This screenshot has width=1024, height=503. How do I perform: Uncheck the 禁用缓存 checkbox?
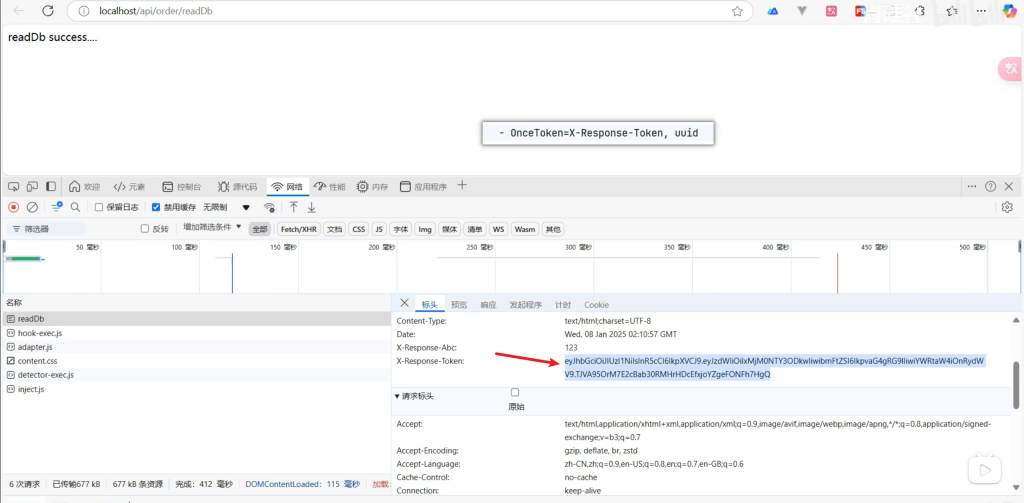click(156, 207)
